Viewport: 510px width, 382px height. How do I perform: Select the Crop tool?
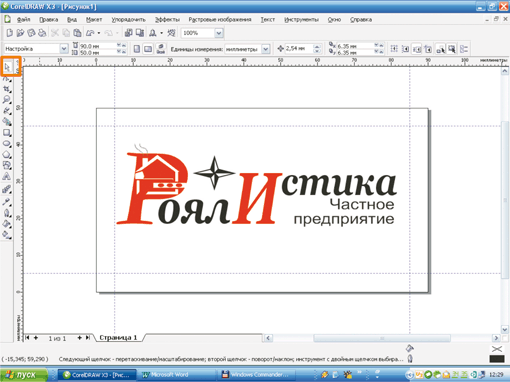[x=7, y=89]
